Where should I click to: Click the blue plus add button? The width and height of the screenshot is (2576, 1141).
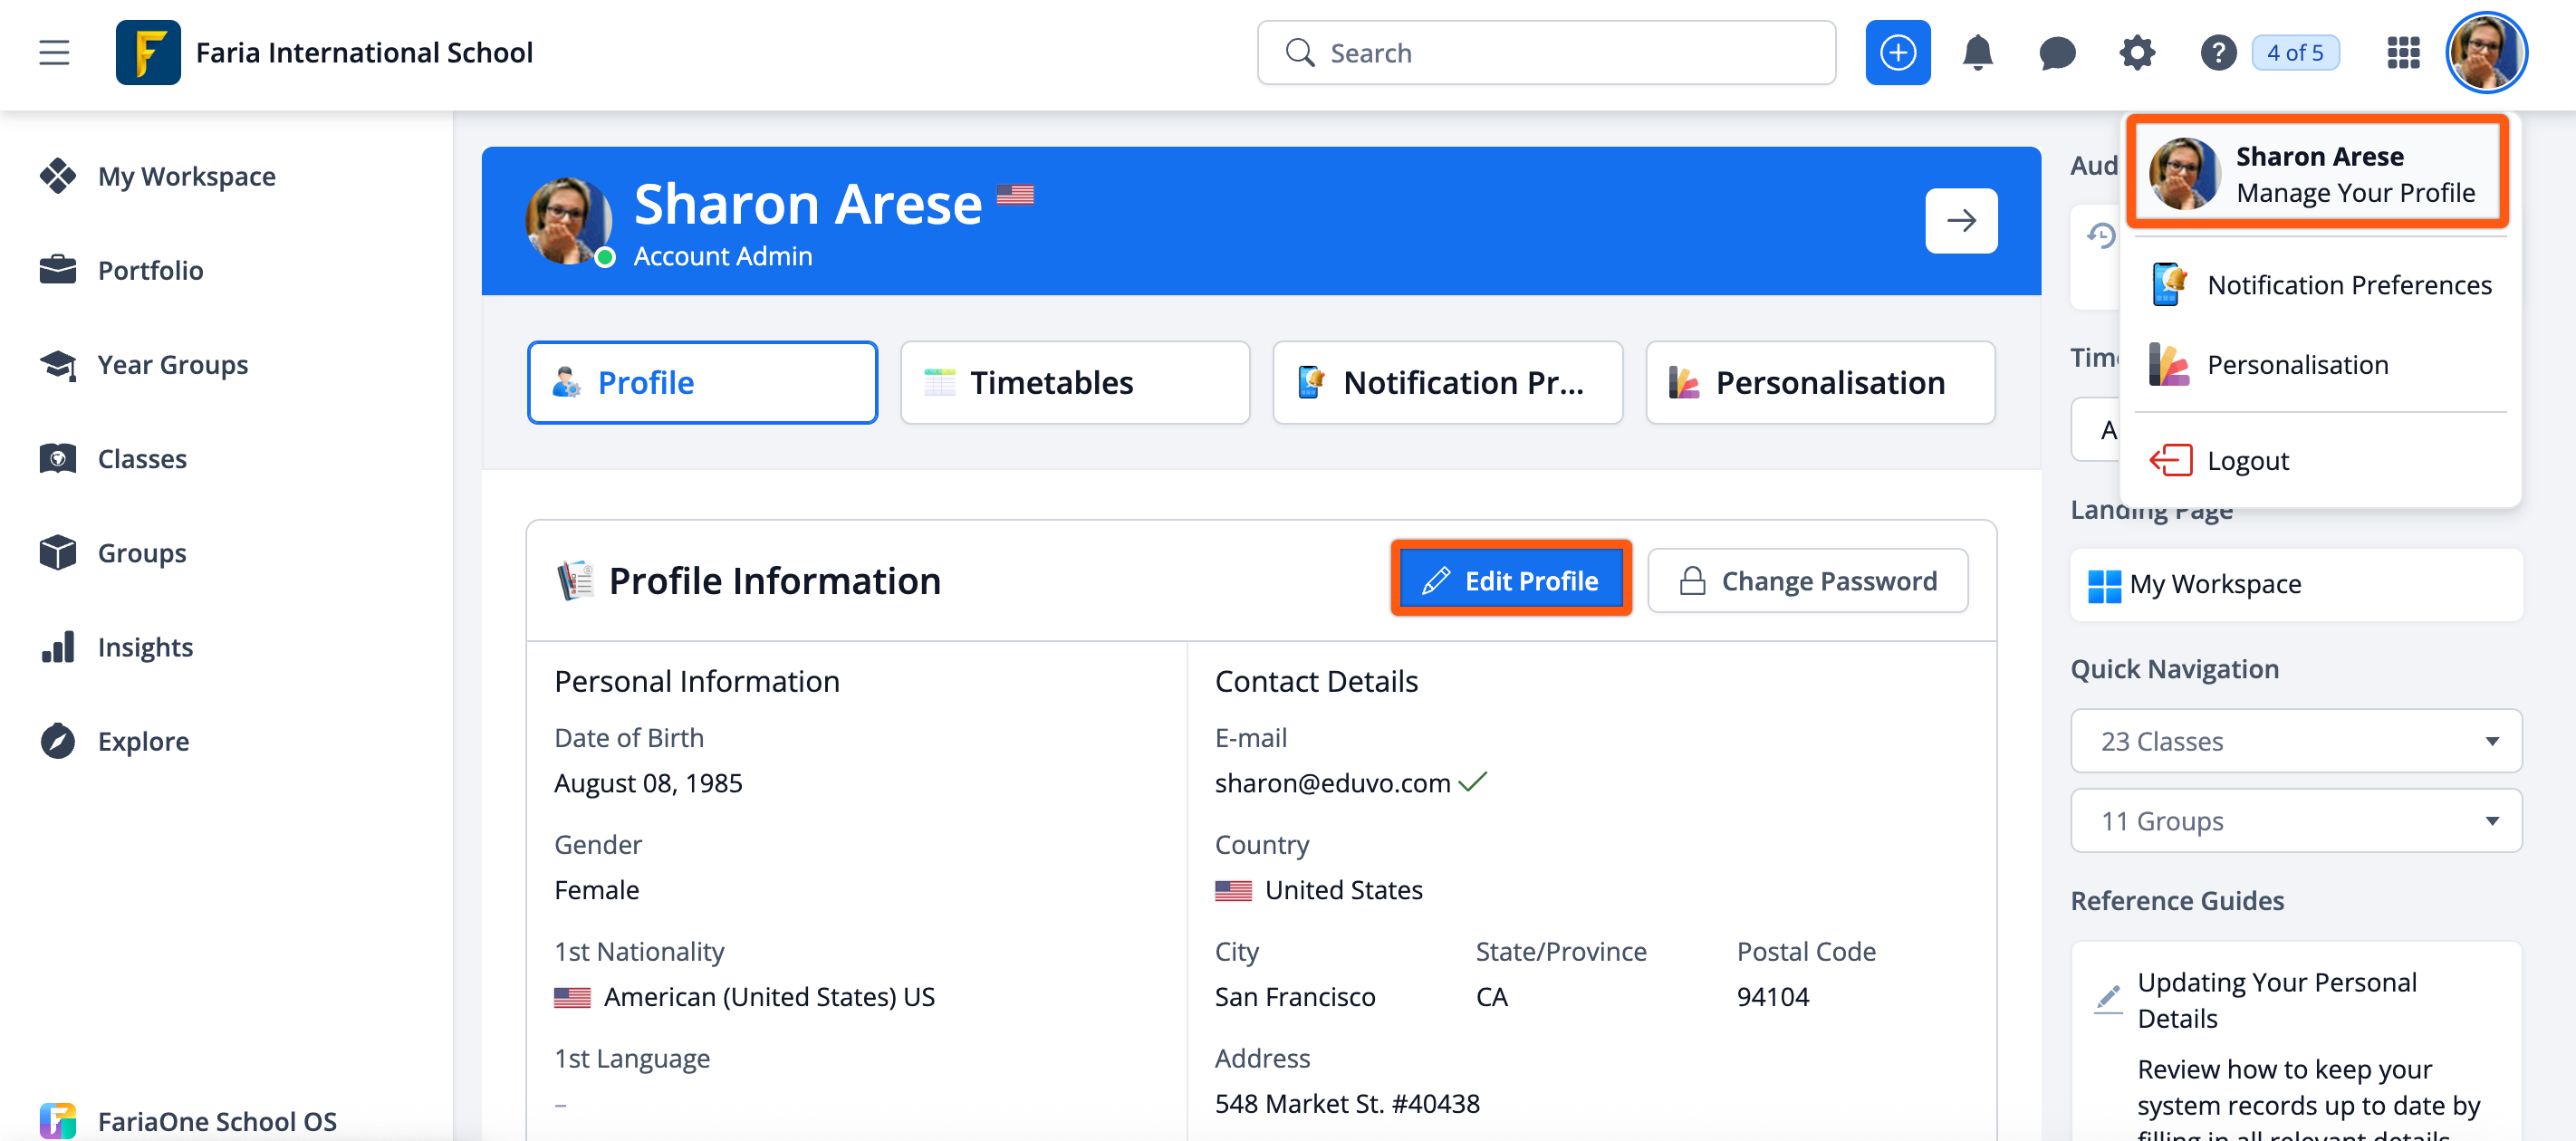pos(1897,52)
